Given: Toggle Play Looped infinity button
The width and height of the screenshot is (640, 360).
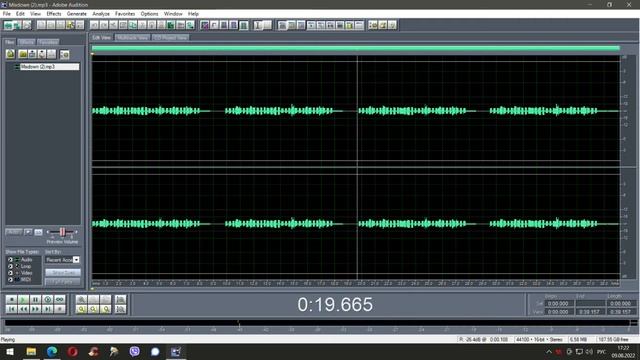Looking at the screenshot, I should tap(60, 300).
